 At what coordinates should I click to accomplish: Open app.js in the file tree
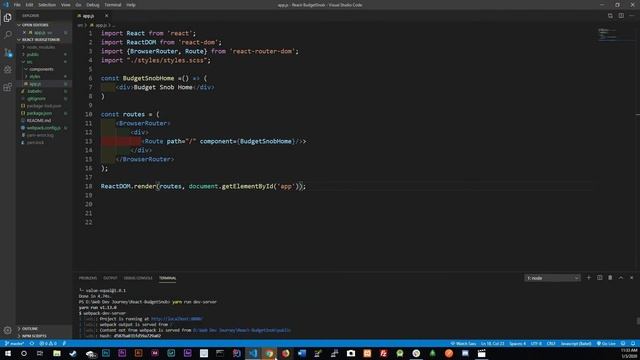[x=35, y=84]
